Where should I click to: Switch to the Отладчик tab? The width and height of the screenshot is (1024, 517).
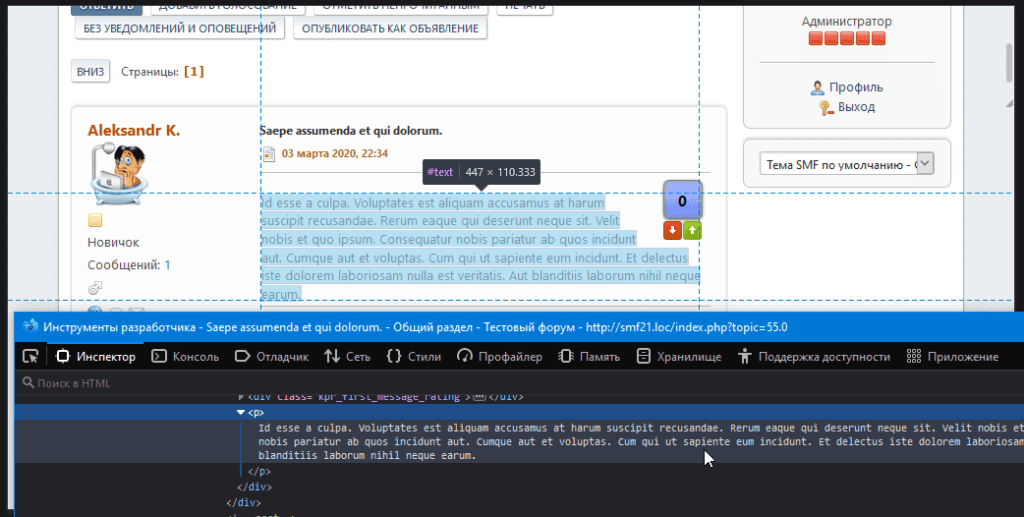[x=271, y=356]
